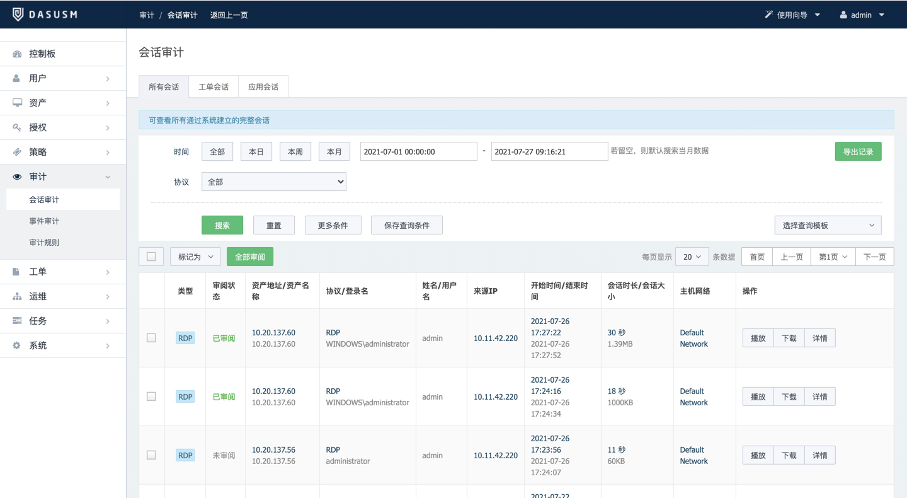Click the eye icon beside 审计
908x498 pixels.
pyautogui.click(x=17, y=177)
